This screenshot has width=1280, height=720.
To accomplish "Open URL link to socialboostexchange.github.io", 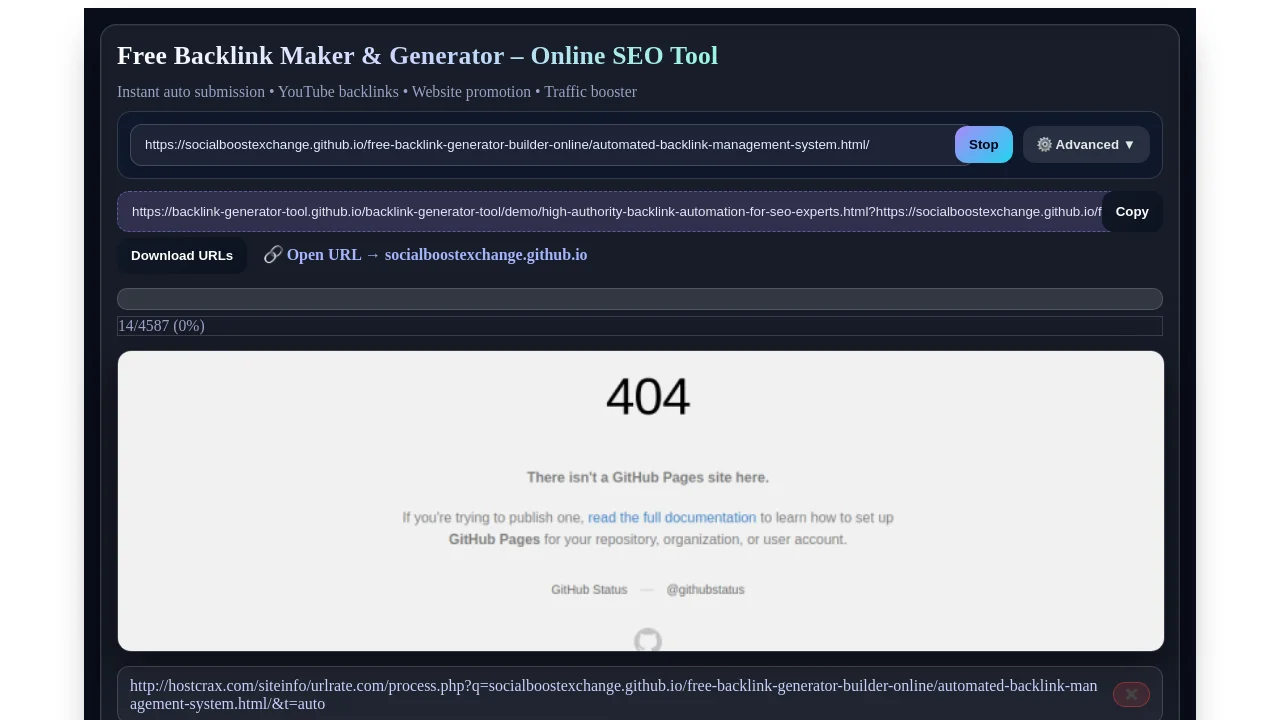I will click(x=437, y=255).
